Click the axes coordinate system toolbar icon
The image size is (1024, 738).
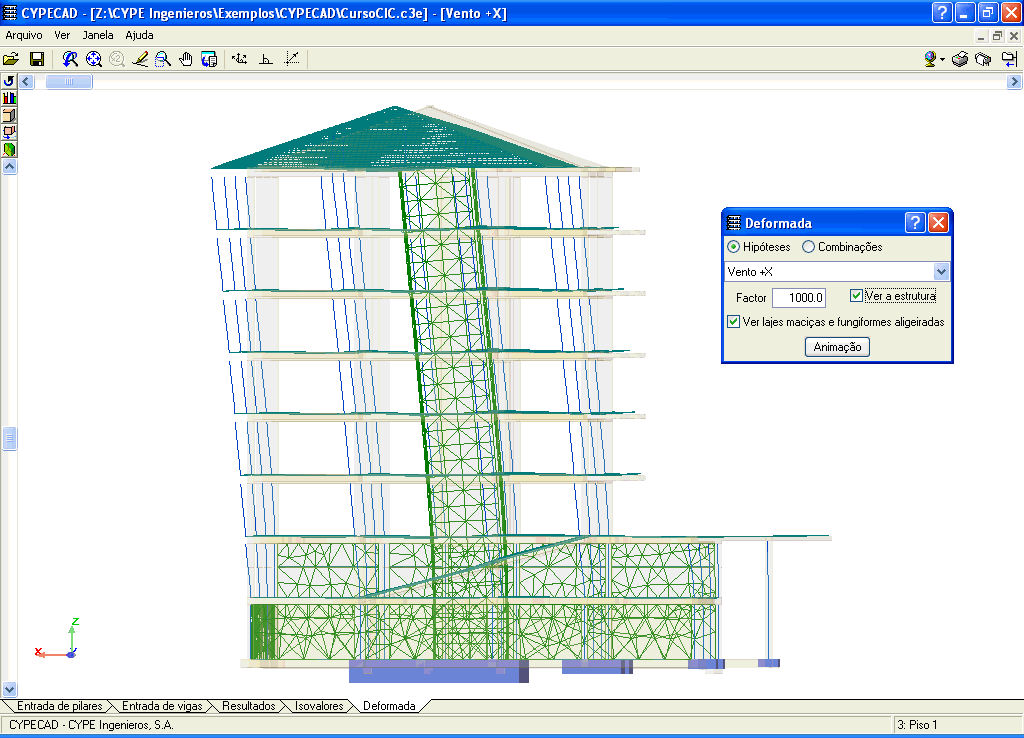pyautogui.click(x=240, y=59)
